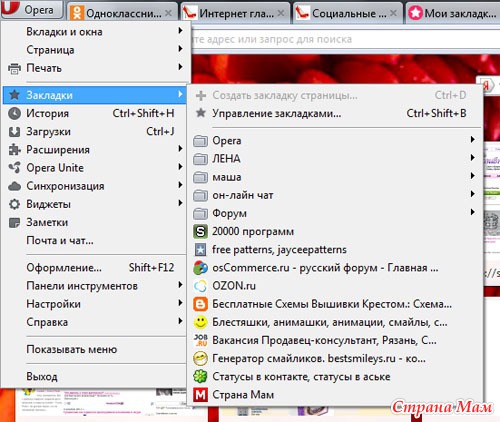This screenshot has width=500, height=422.
Task: Click the Opera menu button
Action: tap(32, 10)
